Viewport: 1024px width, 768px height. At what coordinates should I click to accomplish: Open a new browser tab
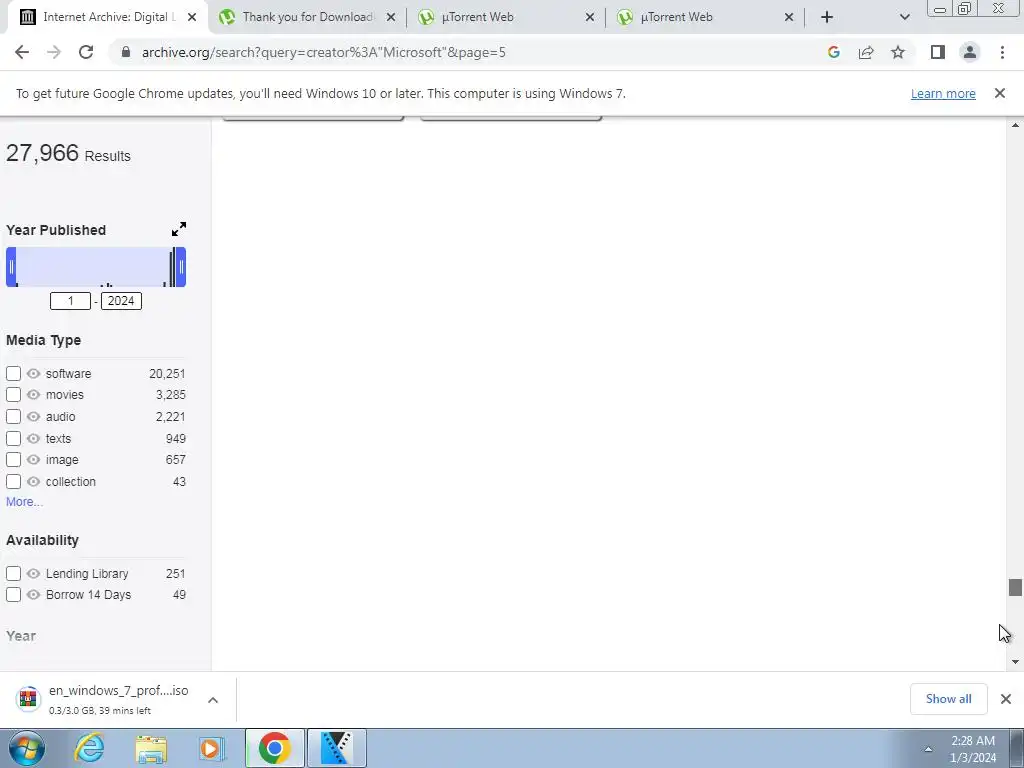(x=827, y=17)
